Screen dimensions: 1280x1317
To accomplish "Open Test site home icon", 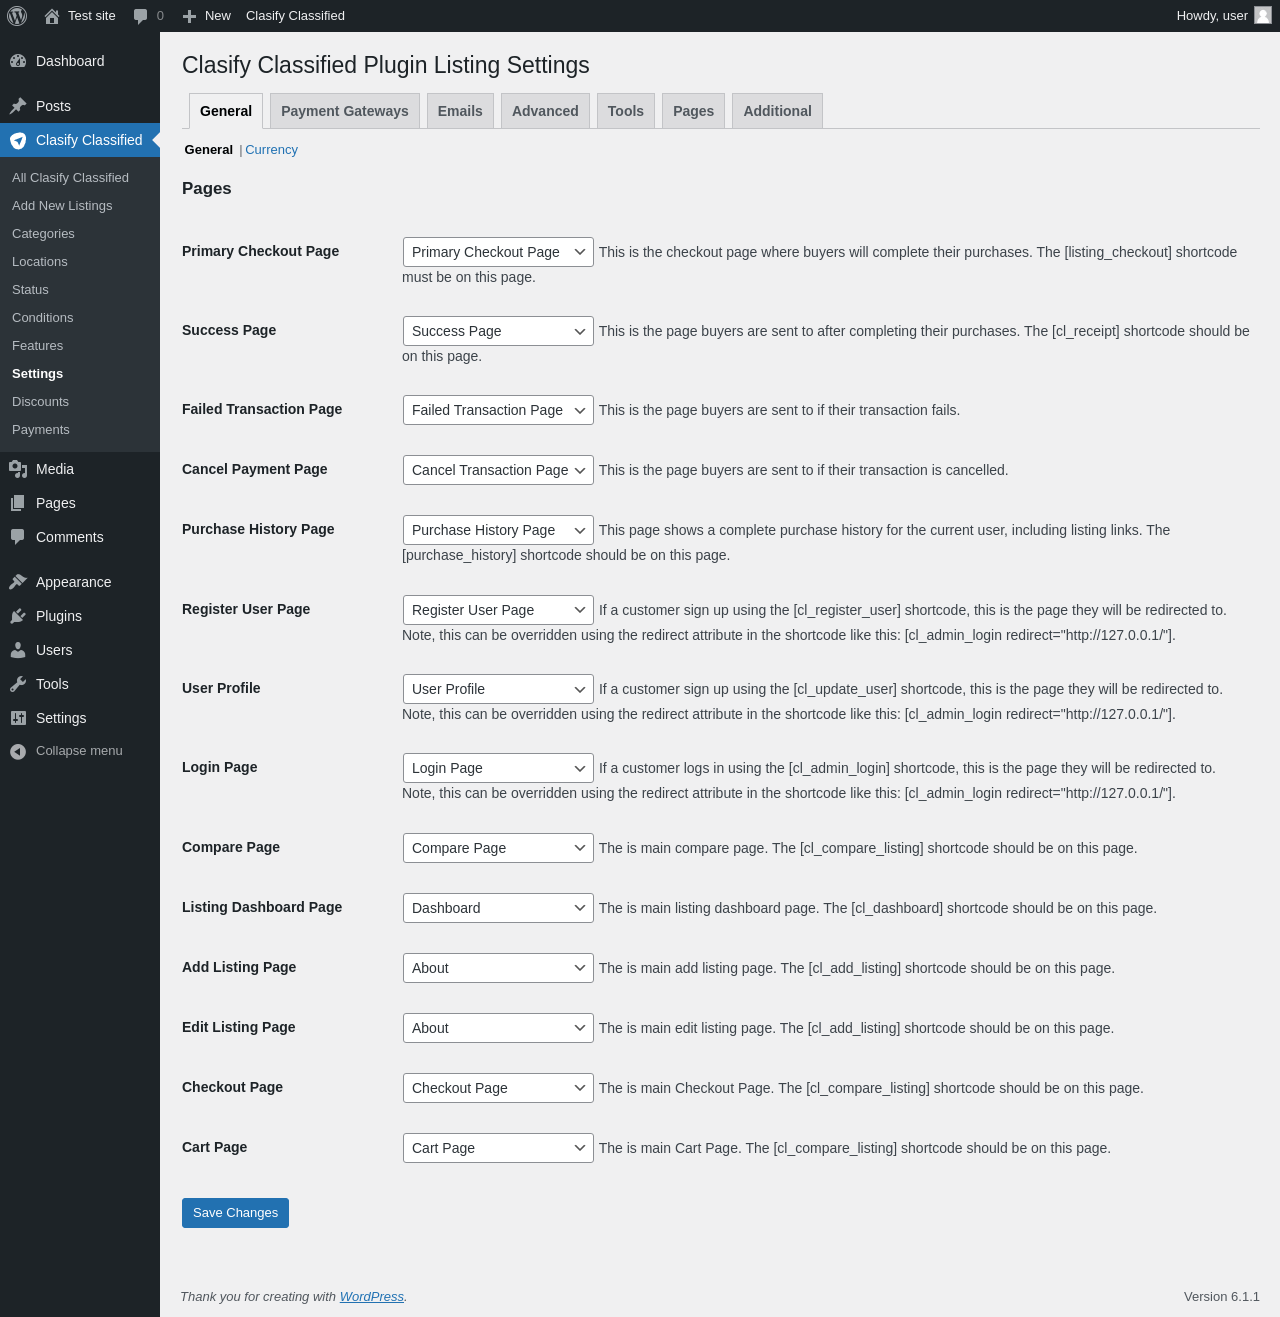I will point(52,16).
